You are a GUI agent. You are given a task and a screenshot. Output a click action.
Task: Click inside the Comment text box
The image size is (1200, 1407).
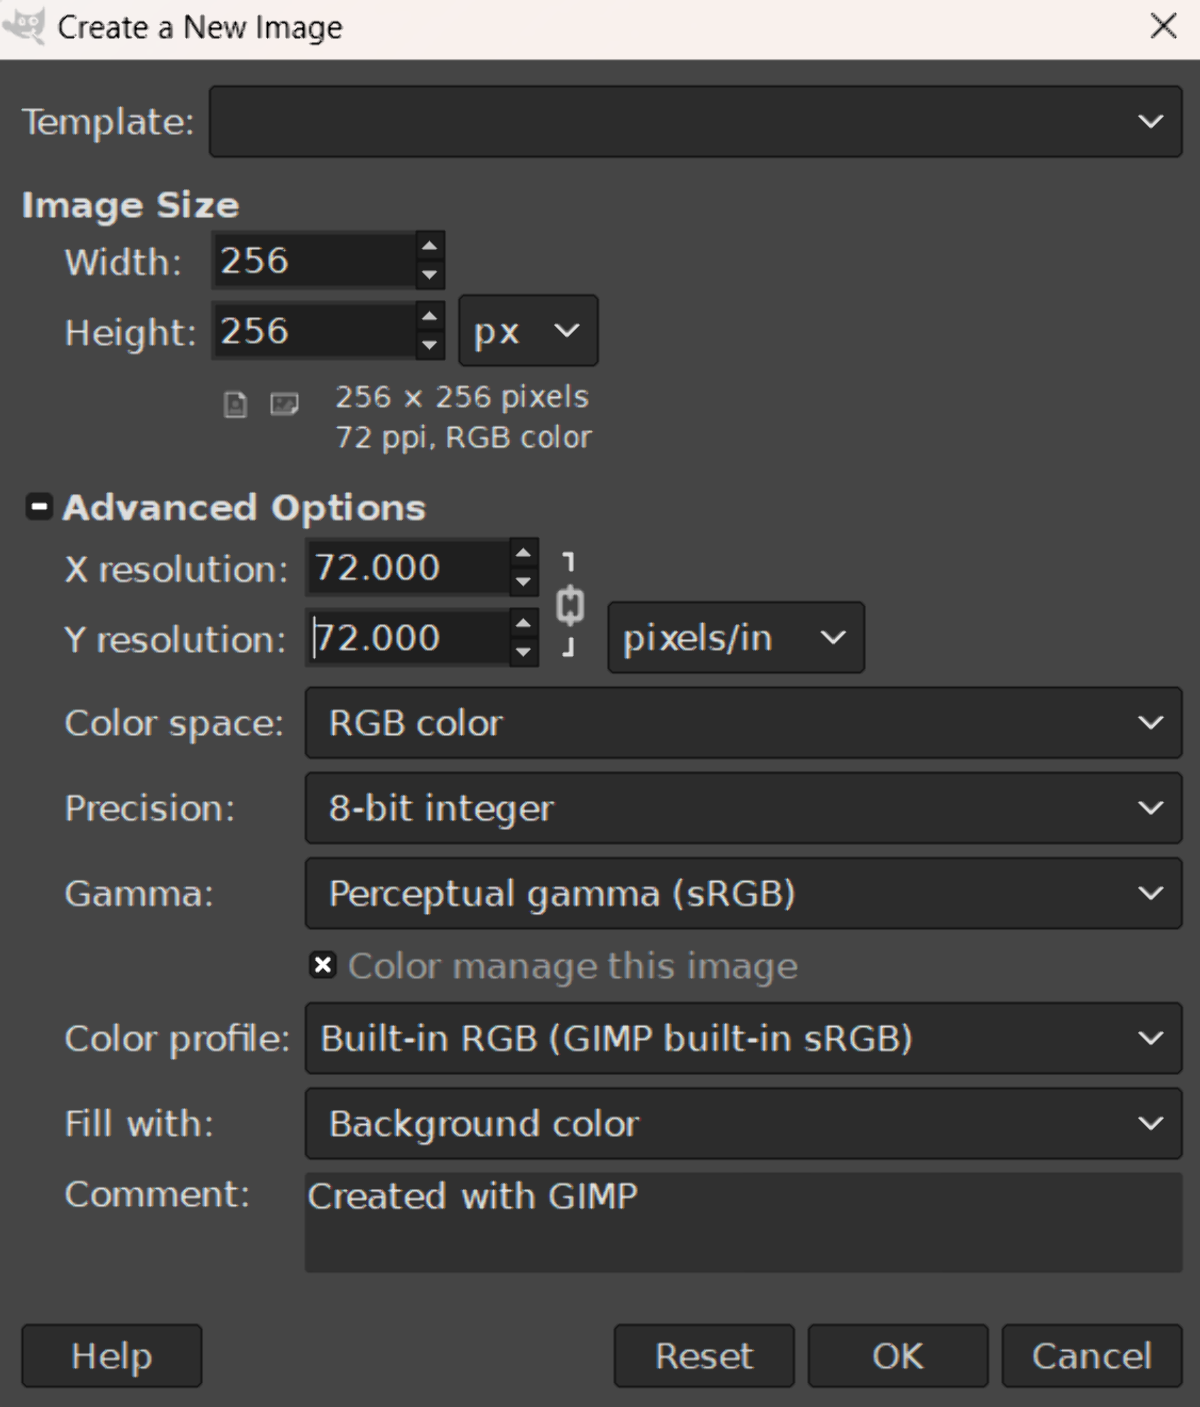743,1223
